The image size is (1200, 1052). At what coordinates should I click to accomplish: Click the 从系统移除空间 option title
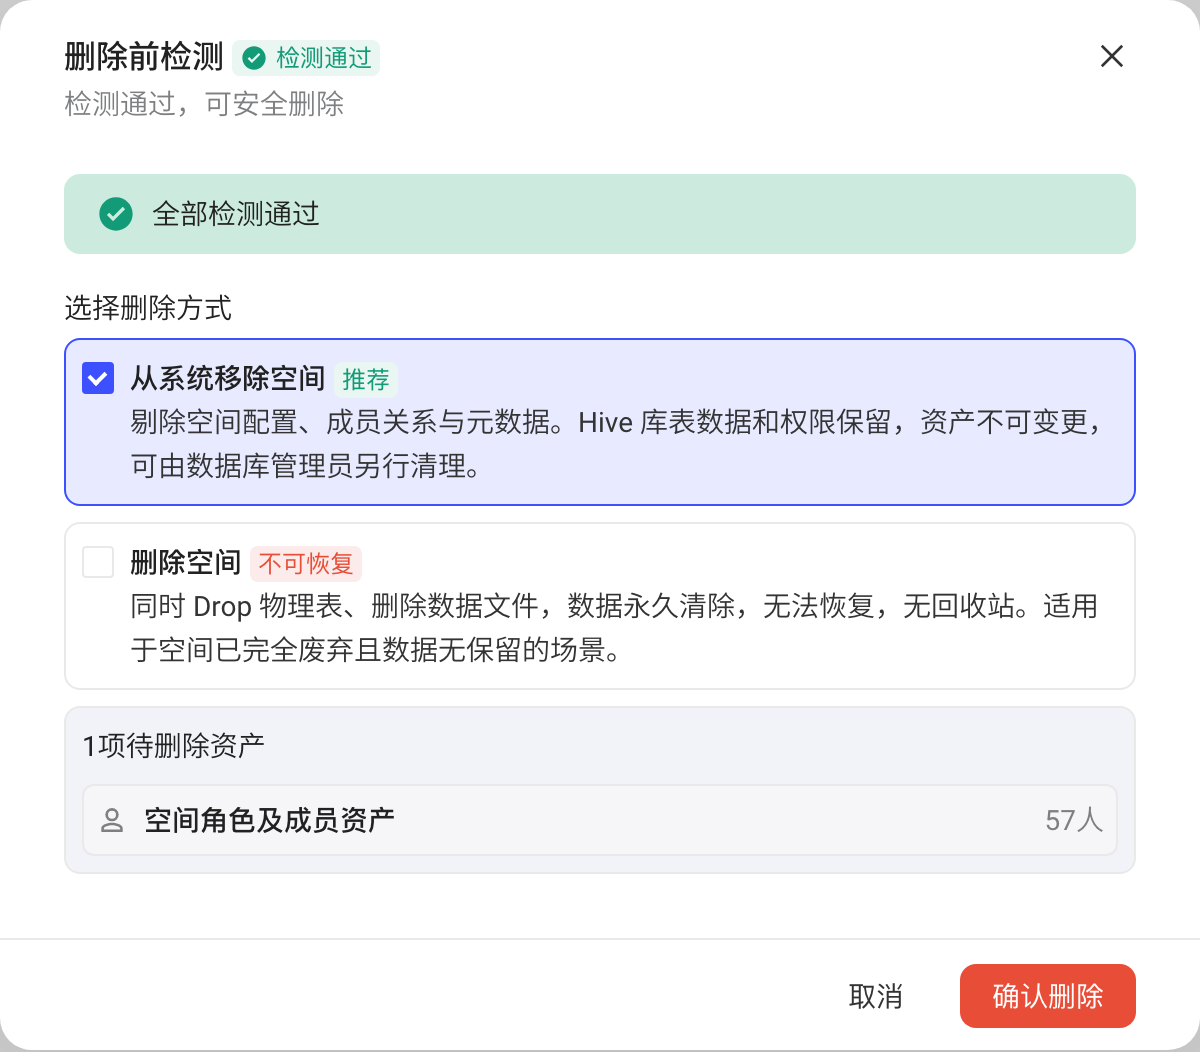coord(228,379)
